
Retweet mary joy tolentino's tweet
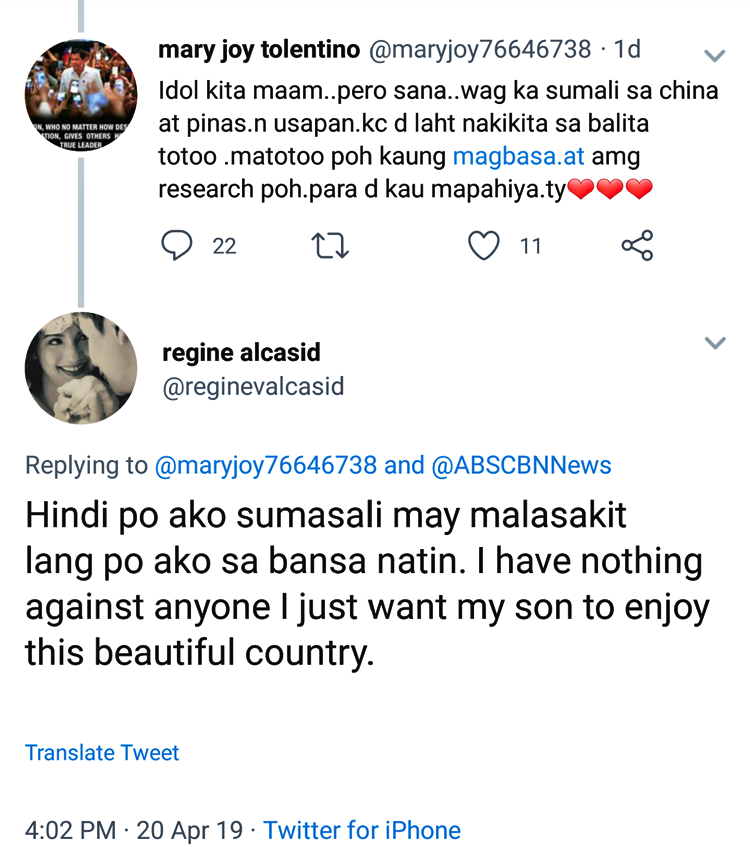(331, 245)
